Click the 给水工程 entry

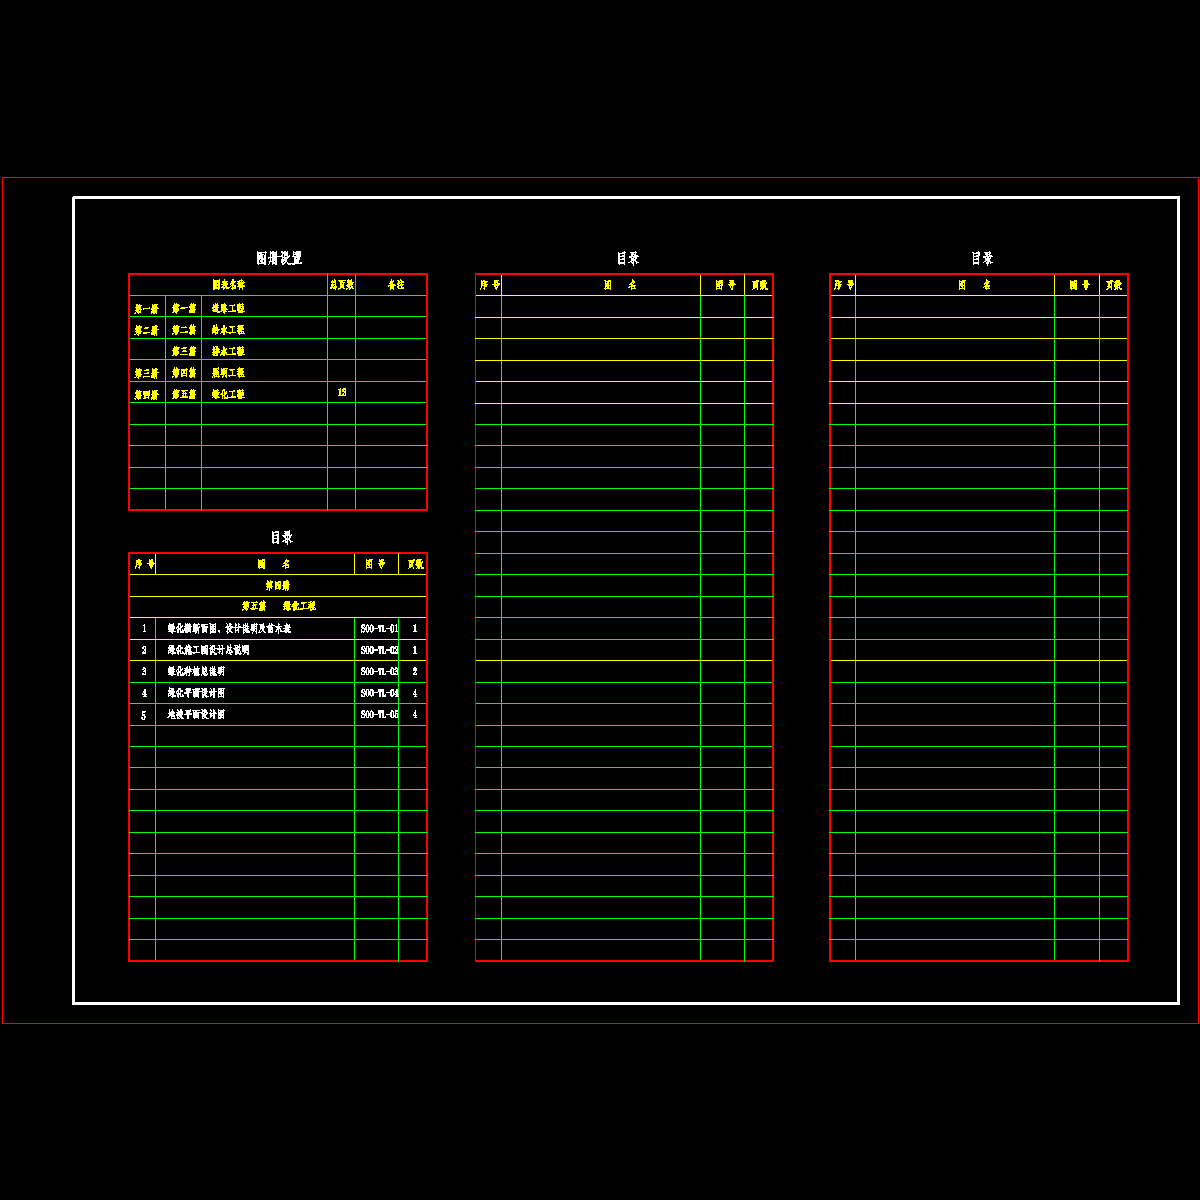228,330
